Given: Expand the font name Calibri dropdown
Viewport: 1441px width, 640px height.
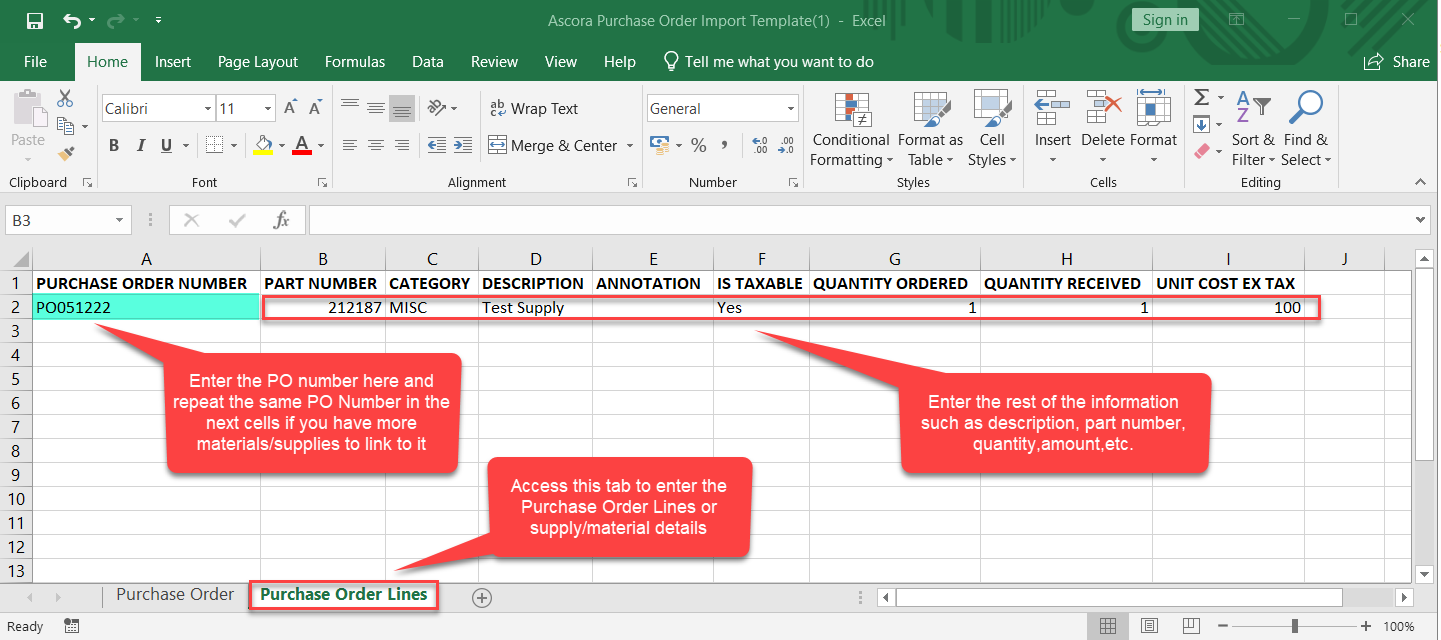Looking at the screenshot, I should [208, 109].
